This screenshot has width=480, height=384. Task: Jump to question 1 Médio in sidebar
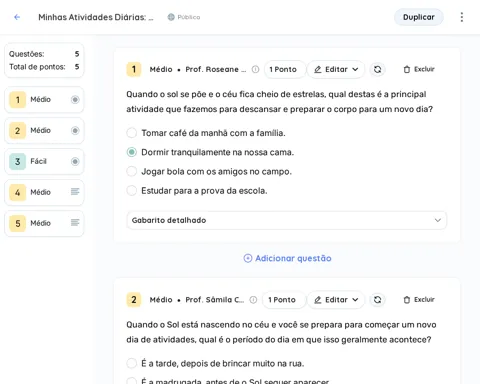44,99
